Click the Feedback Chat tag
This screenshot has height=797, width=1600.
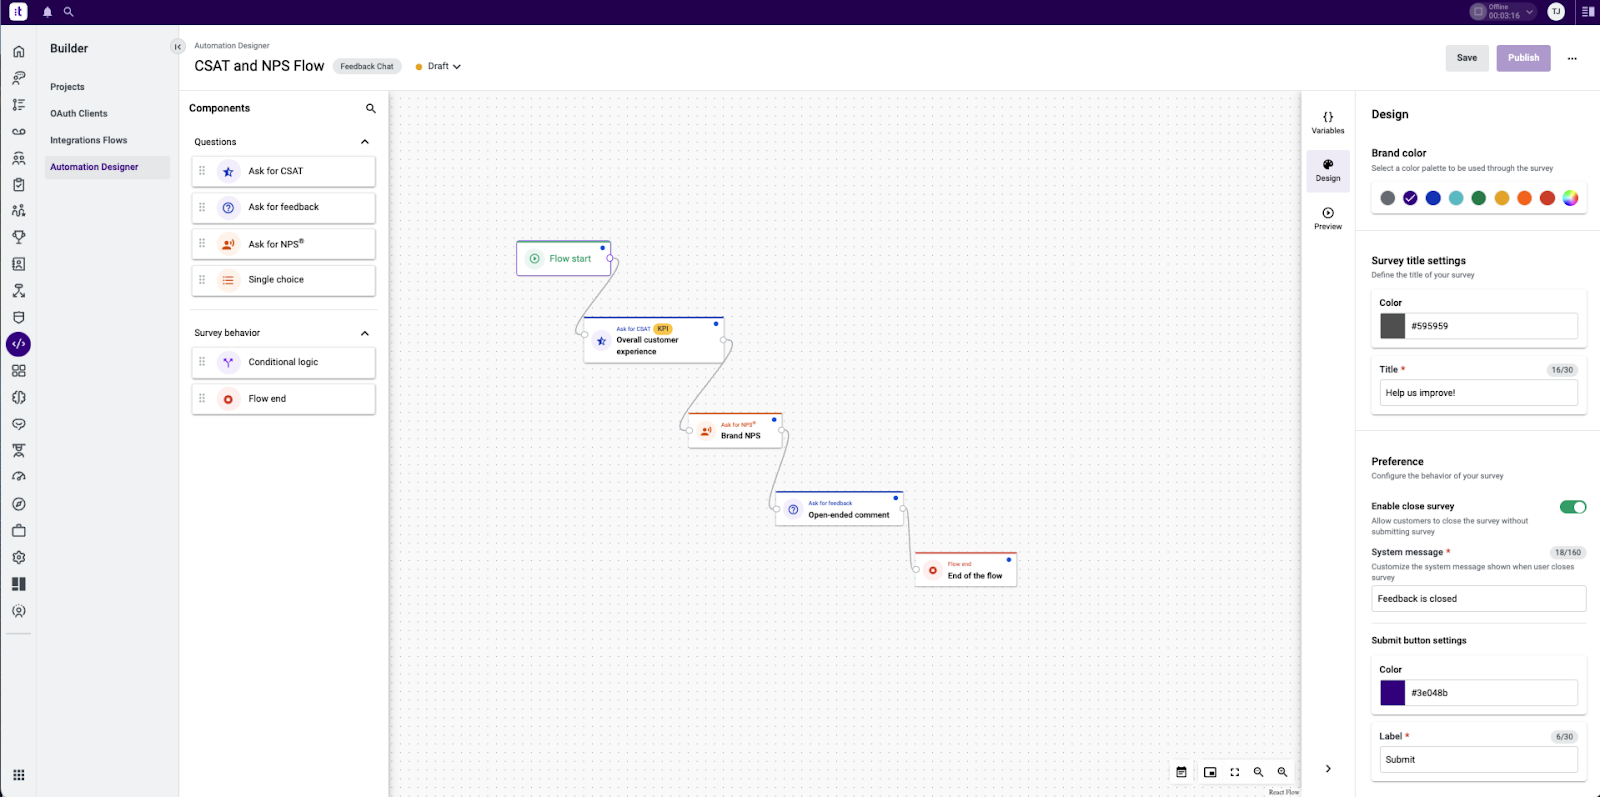tap(367, 67)
